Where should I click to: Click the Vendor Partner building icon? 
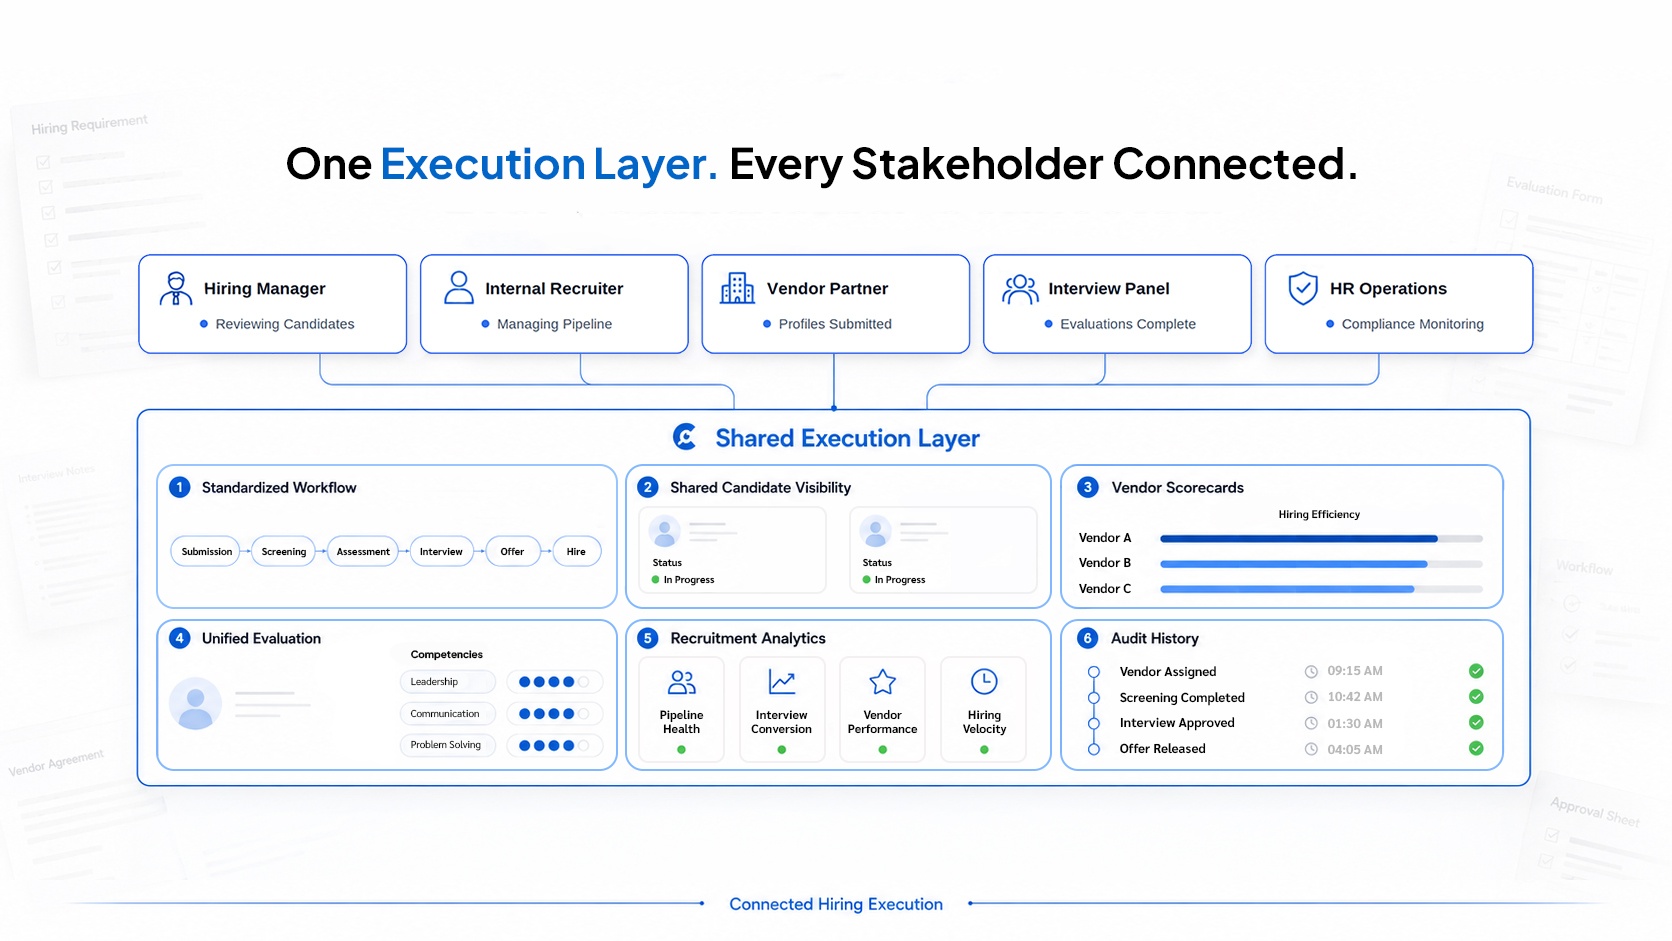(x=738, y=288)
